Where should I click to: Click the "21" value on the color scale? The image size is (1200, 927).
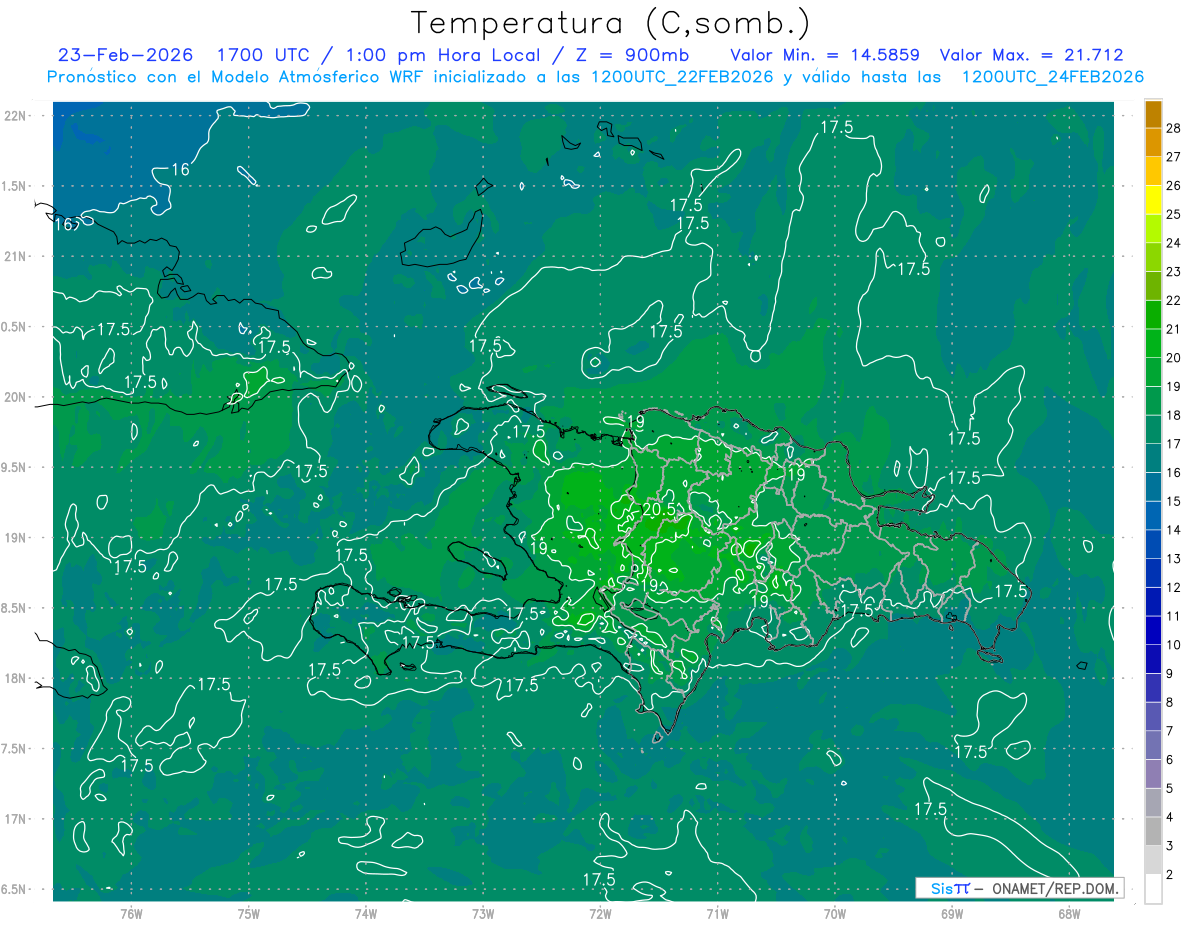click(x=1174, y=329)
